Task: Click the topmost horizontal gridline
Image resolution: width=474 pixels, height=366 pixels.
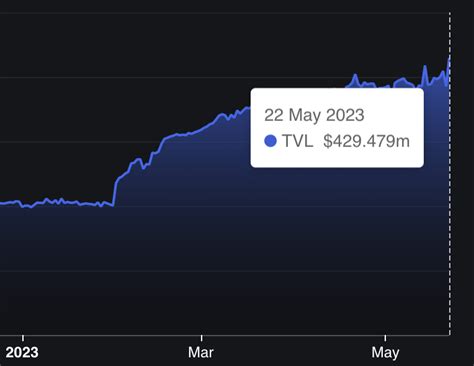Action: tap(224, 13)
